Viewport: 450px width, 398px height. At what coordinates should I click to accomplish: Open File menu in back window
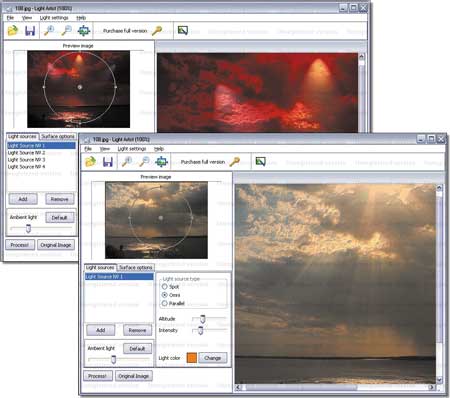(10, 18)
